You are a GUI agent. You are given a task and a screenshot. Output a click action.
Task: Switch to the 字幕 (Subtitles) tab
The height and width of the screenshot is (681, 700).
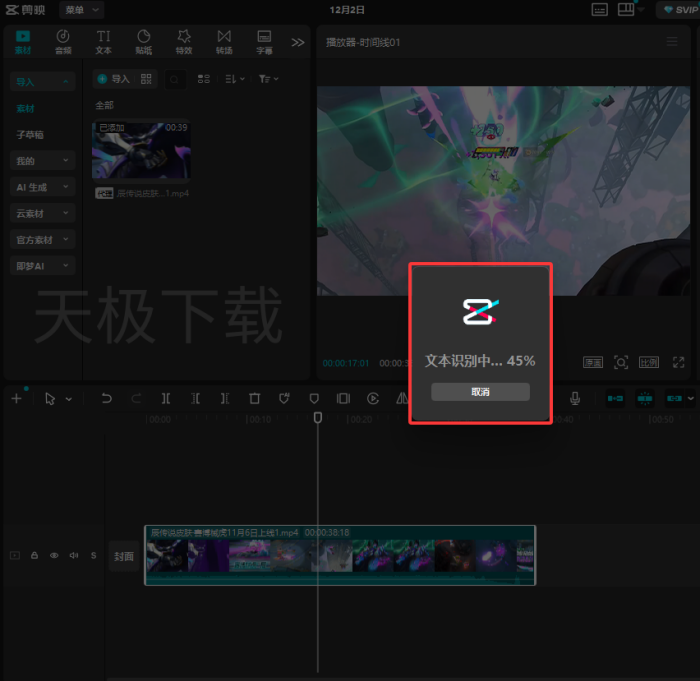click(x=264, y=41)
